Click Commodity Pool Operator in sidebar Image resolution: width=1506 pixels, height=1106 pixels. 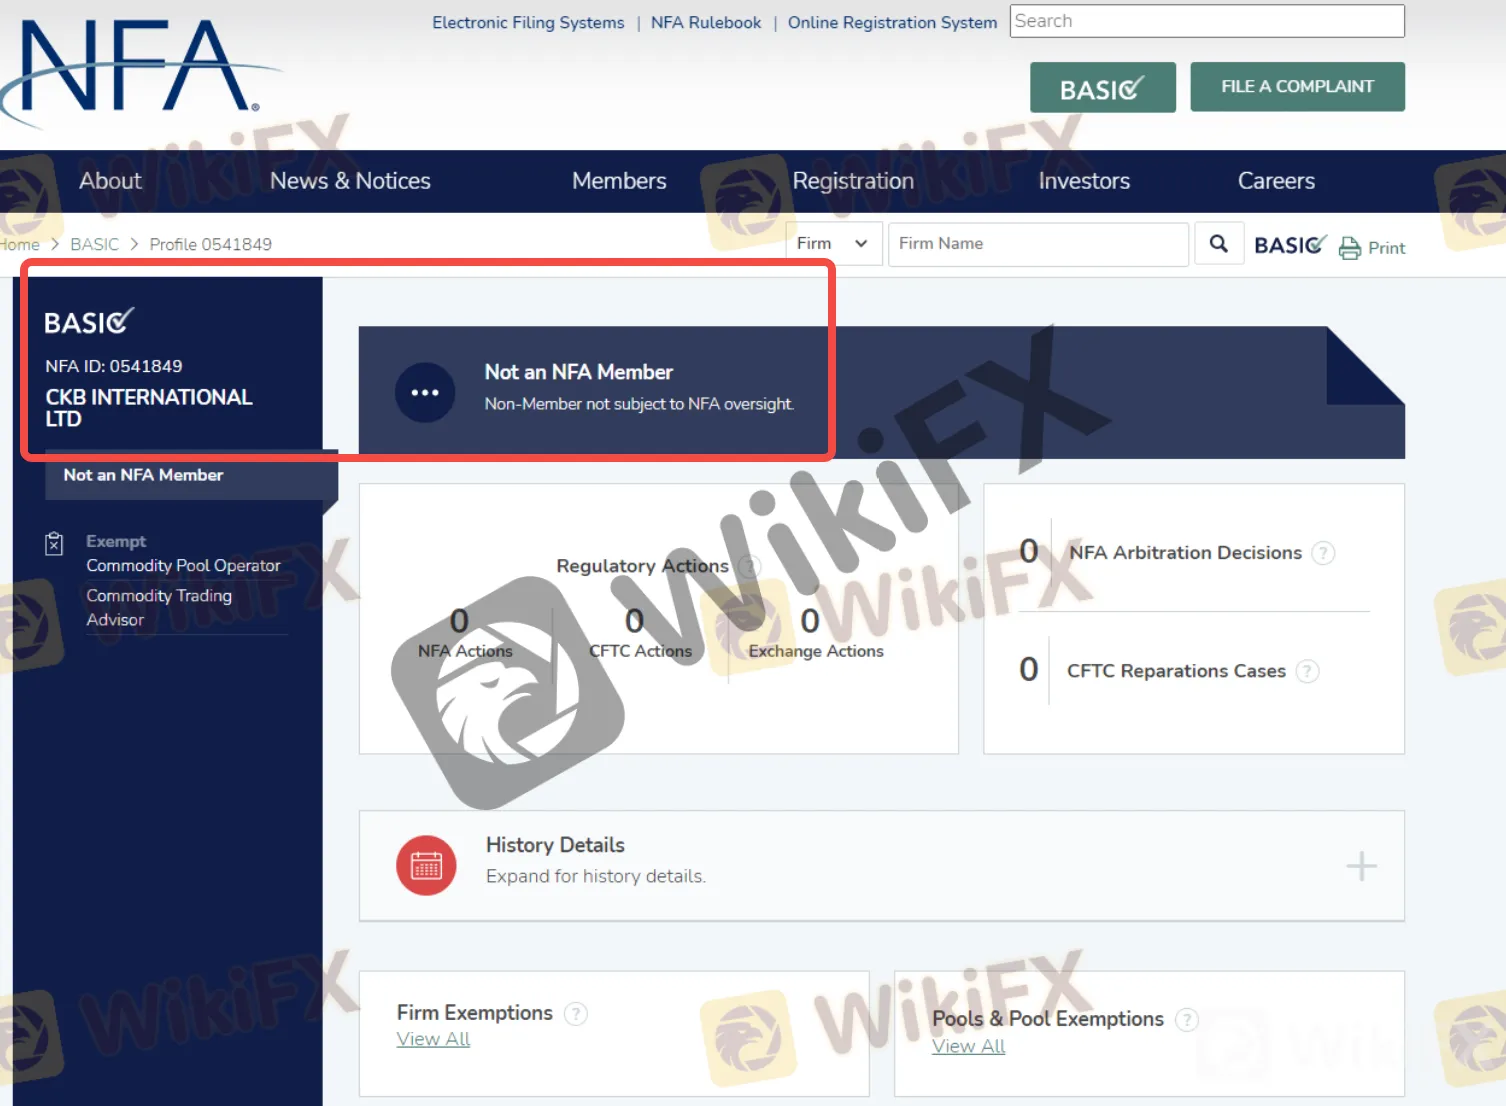(x=183, y=566)
